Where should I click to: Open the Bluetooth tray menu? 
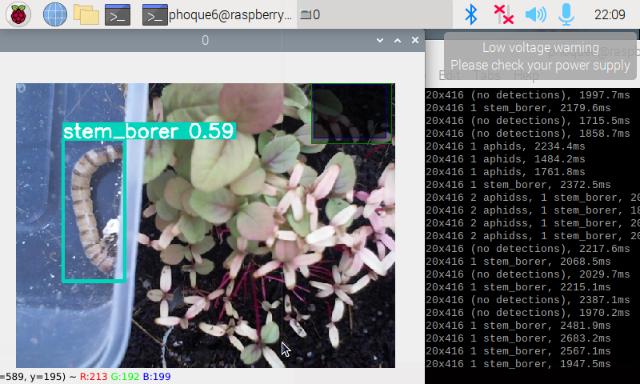[471, 15]
